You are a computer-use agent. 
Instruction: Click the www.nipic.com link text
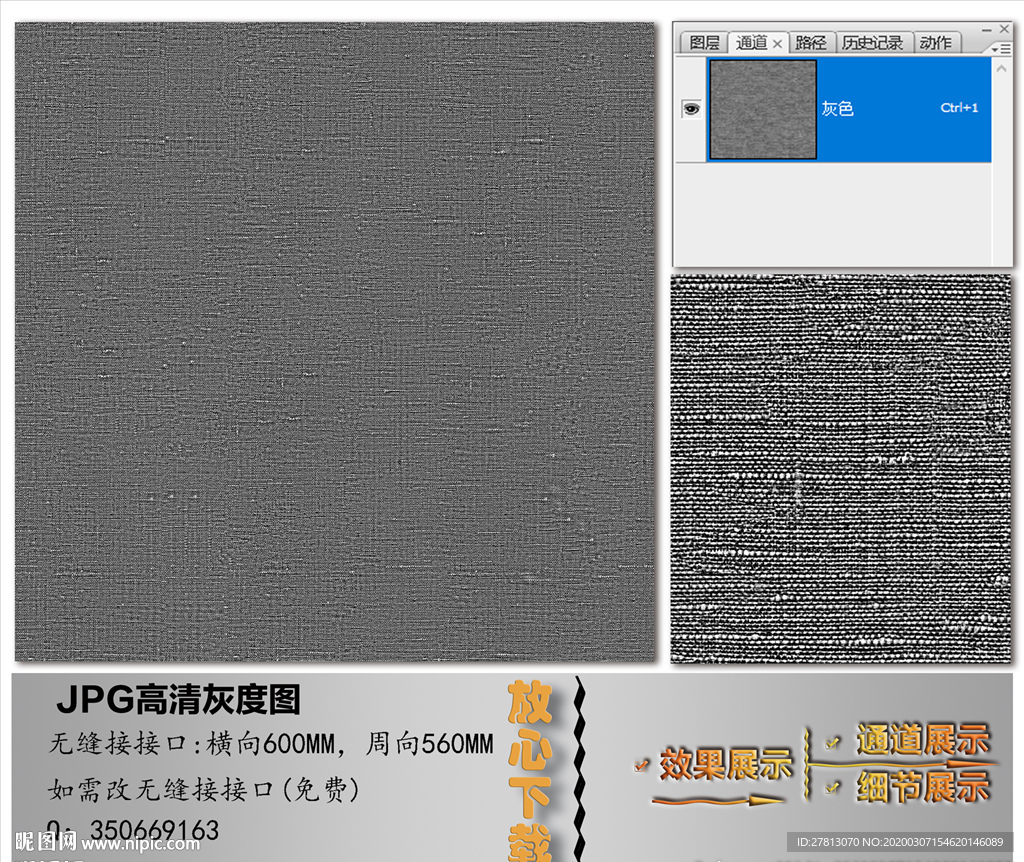140,844
